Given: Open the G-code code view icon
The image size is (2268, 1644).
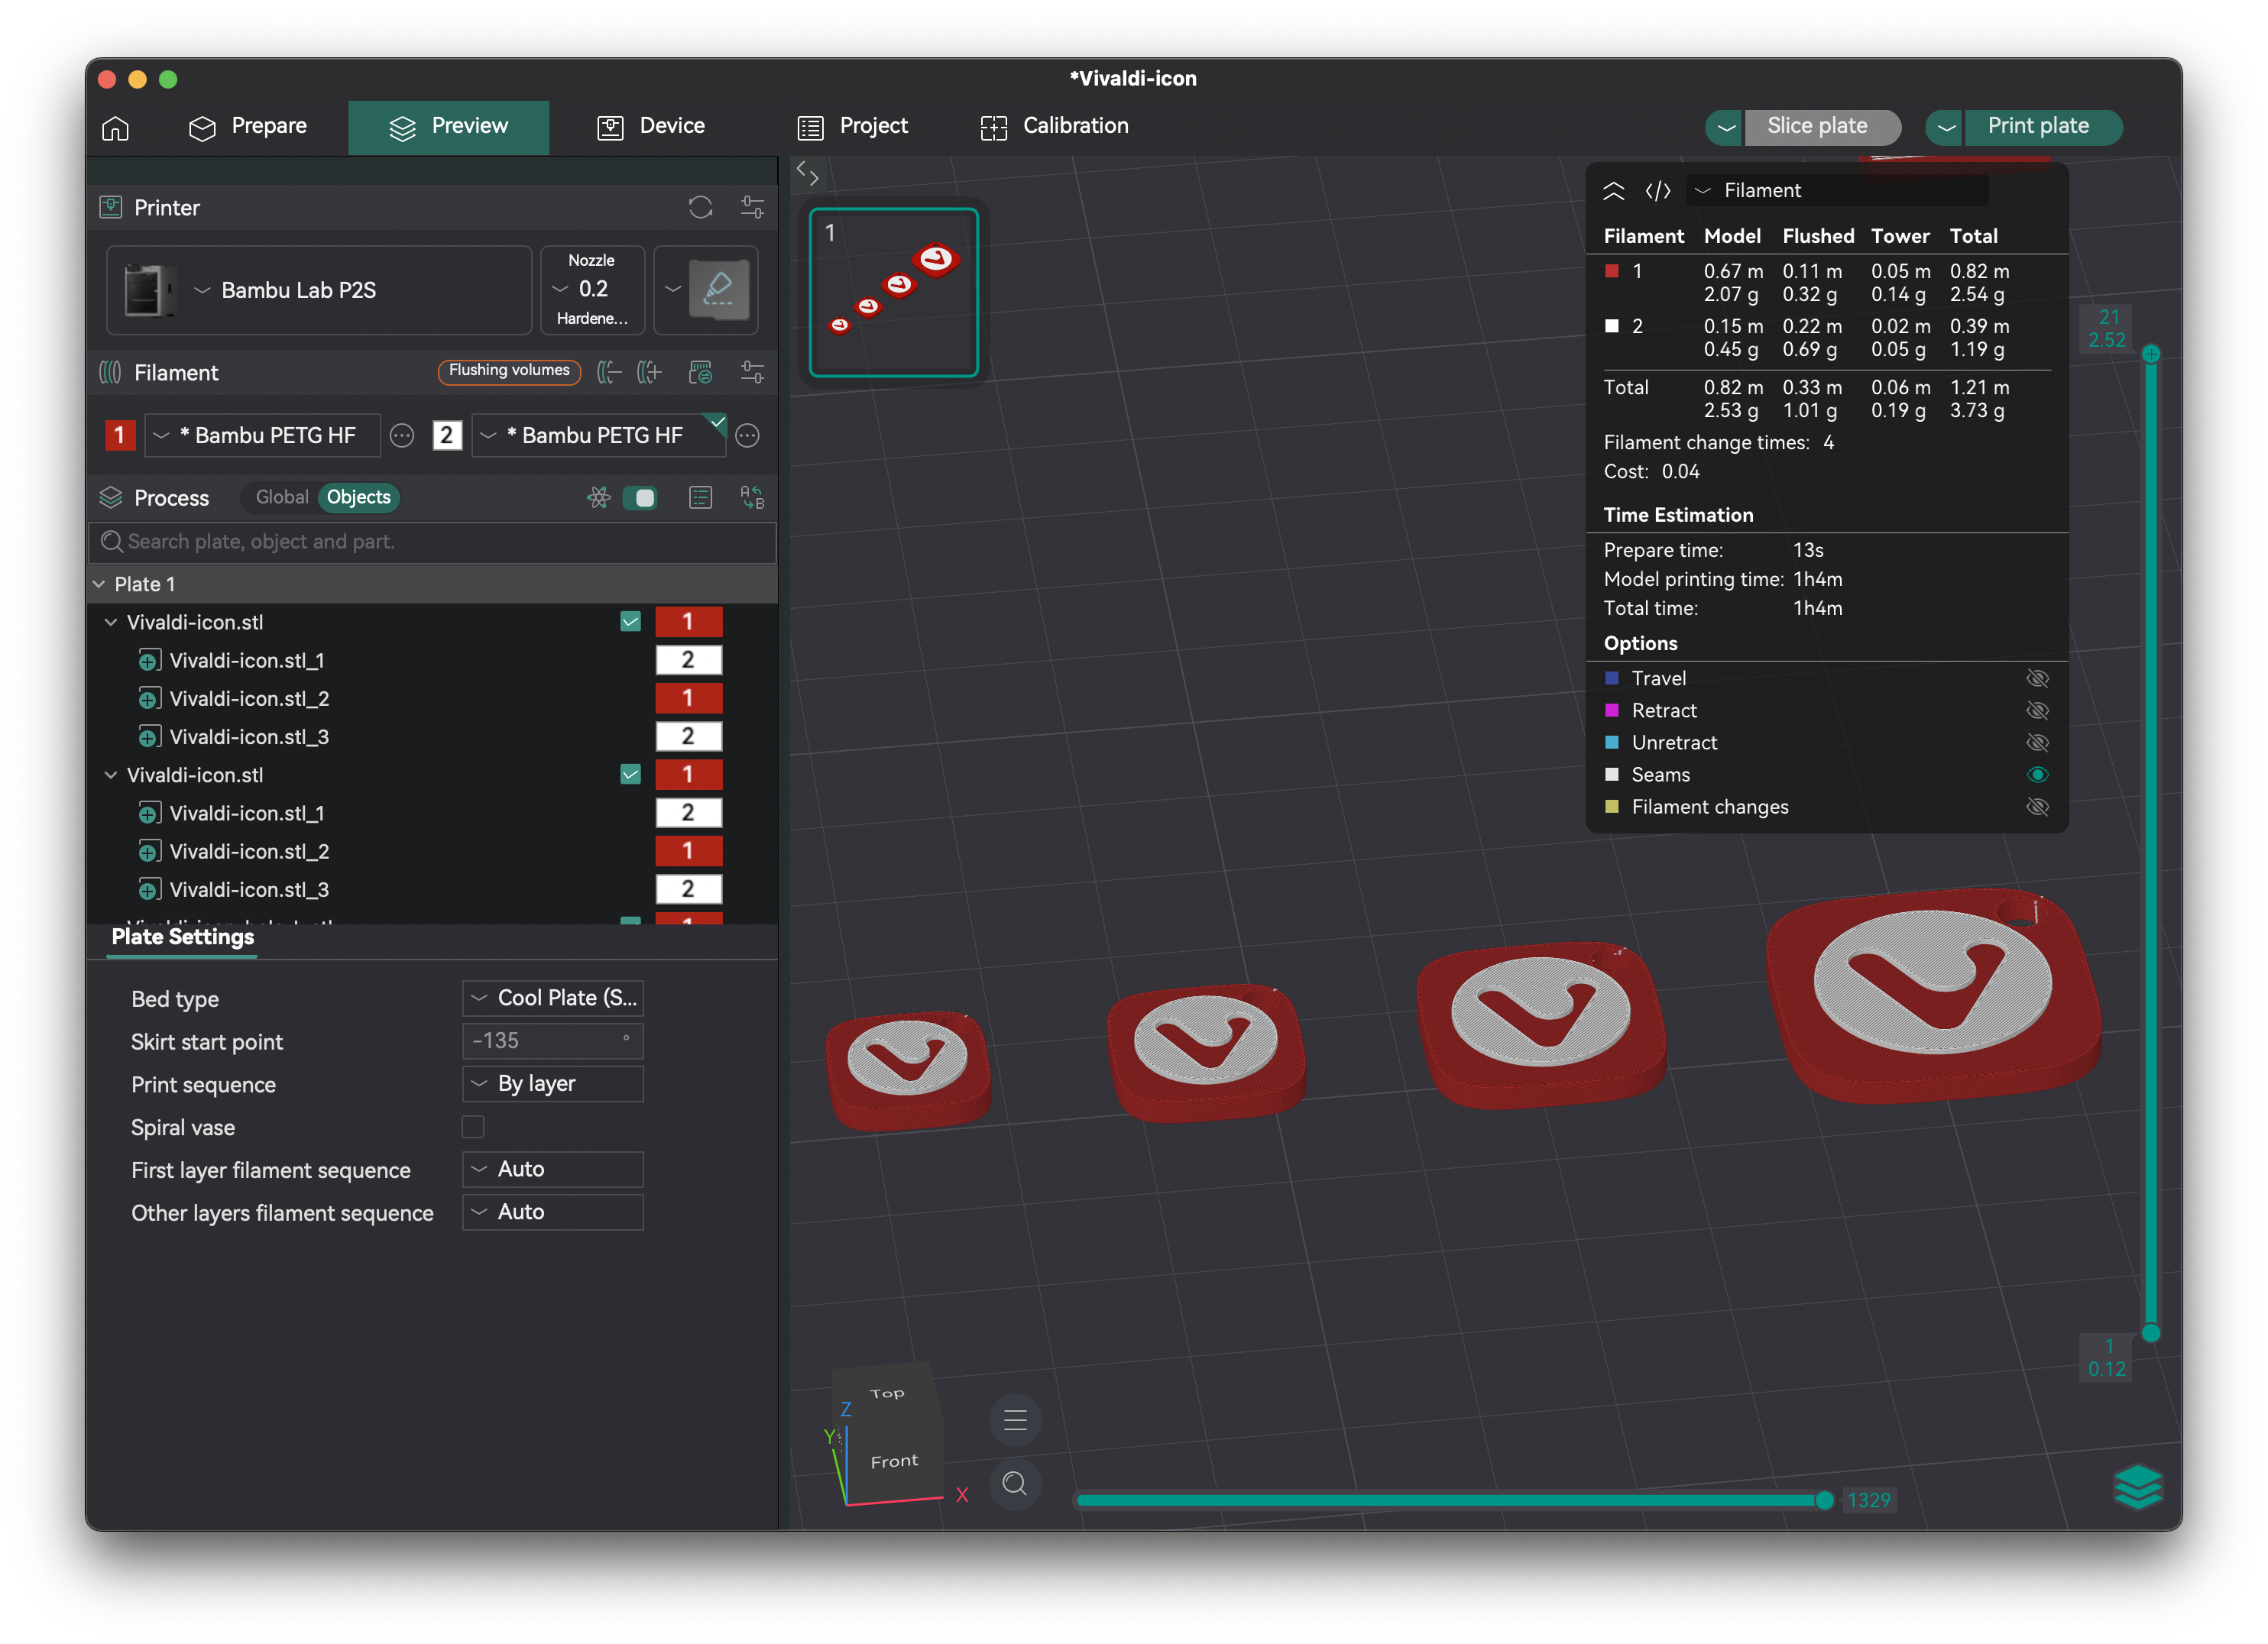Looking at the screenshot, I should [1657, 190].
